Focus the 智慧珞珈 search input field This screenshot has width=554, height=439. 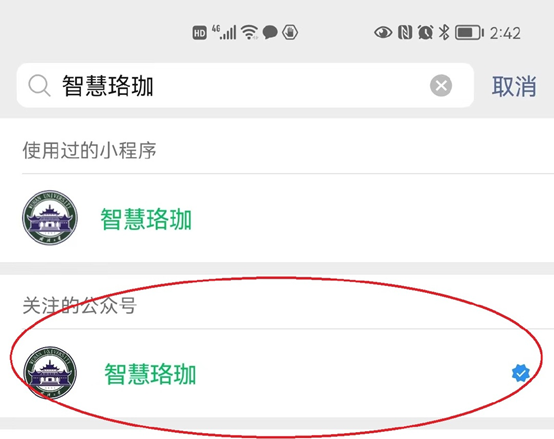(x=245, y=85)
